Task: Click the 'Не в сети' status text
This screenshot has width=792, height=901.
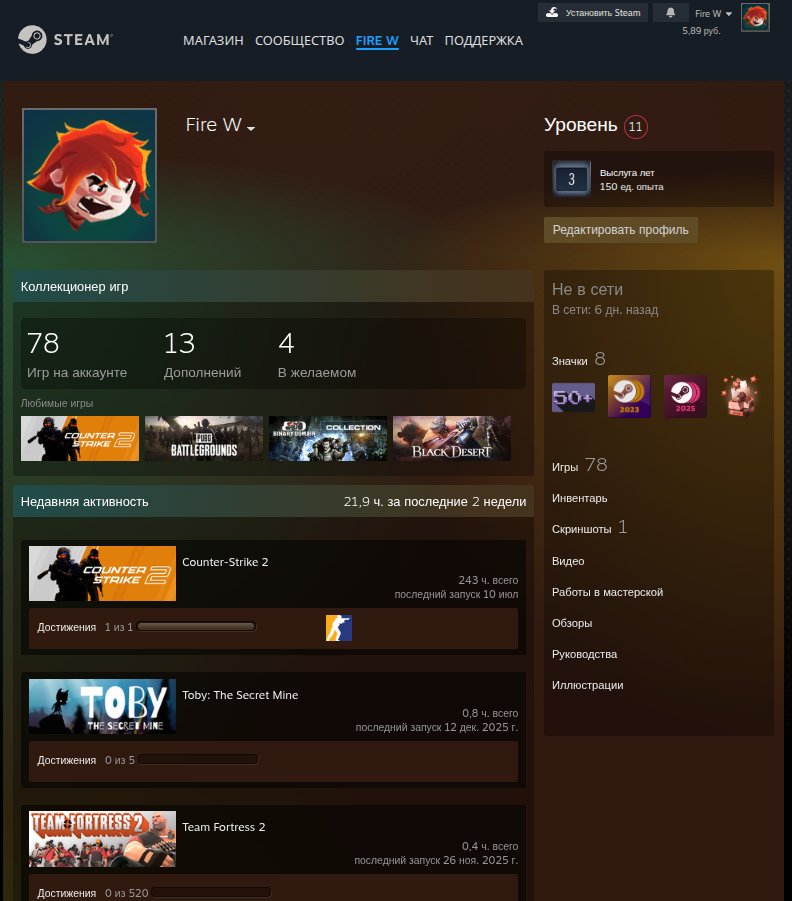Action: [587, 289]
